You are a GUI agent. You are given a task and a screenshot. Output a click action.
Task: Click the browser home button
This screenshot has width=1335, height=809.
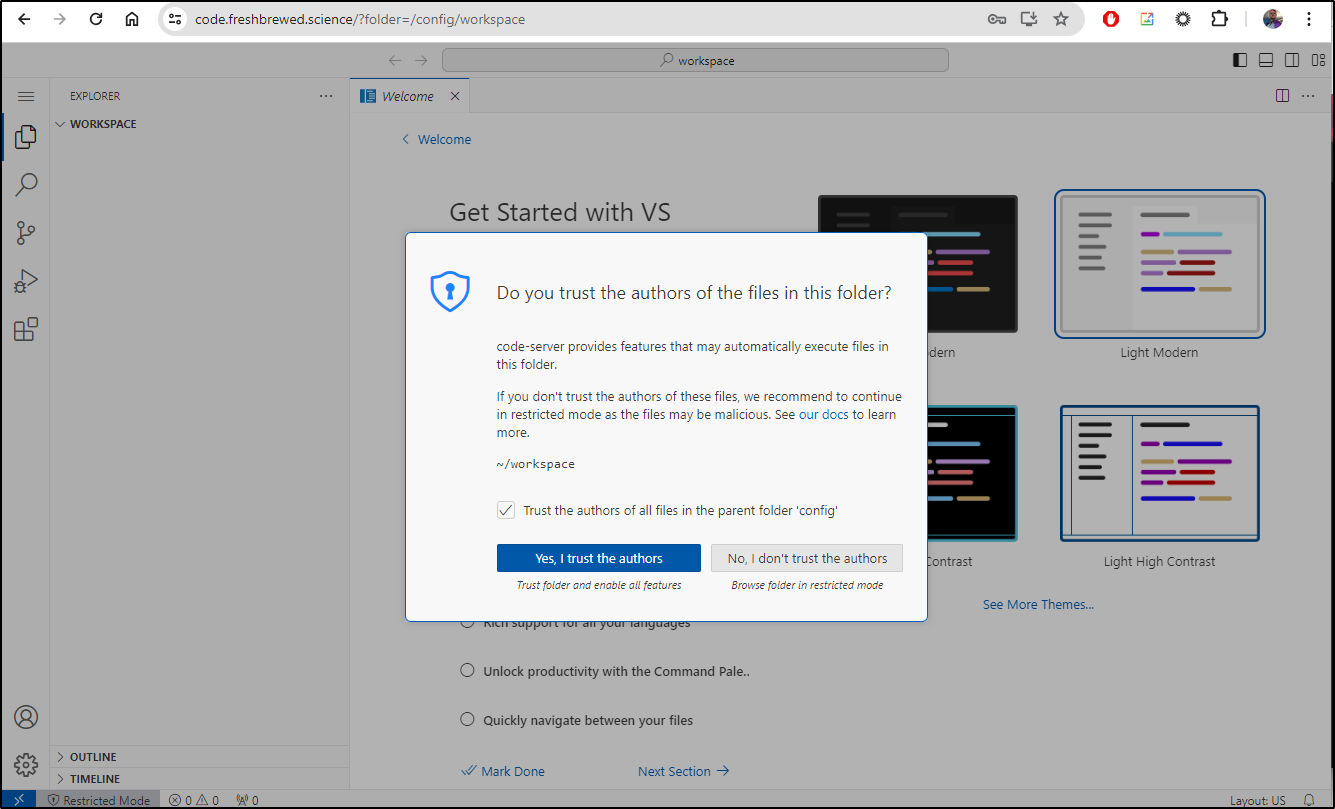tap(132, 19)
